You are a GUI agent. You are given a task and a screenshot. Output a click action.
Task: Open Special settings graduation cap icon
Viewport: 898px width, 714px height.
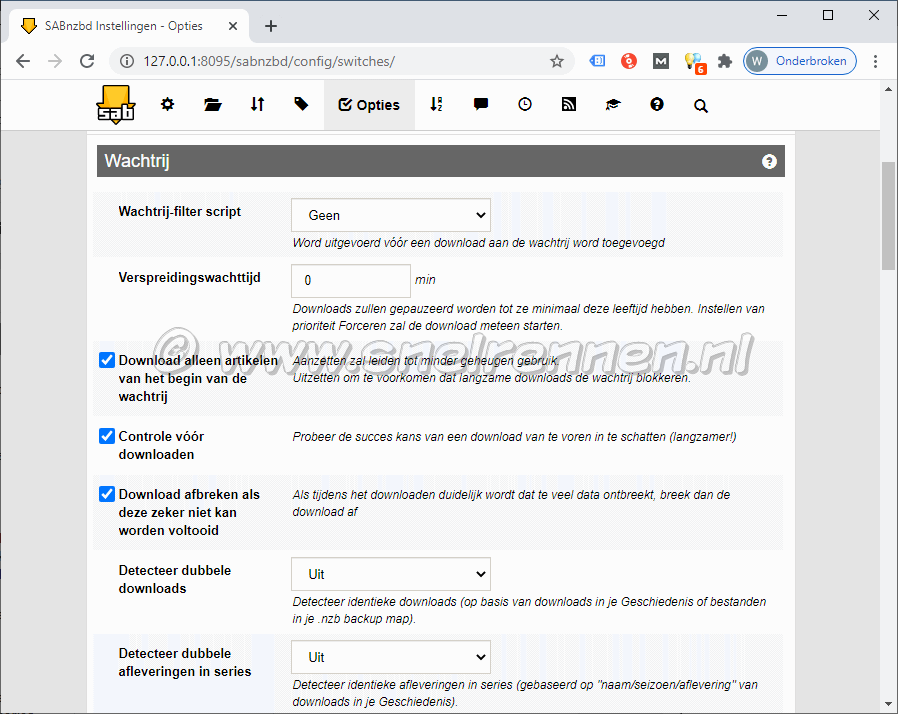pos(613,104)
